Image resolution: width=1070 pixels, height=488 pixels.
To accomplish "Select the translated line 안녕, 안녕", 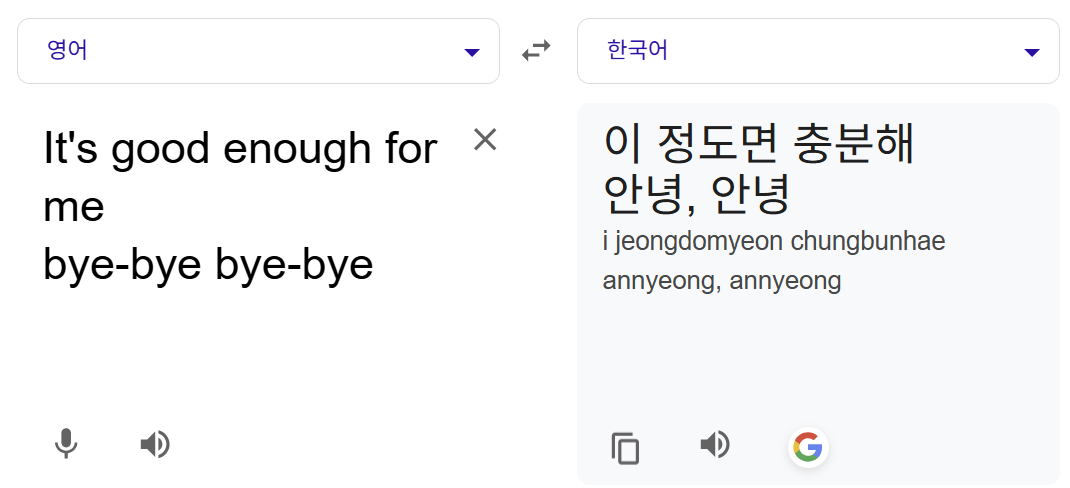I will (697, 195).
